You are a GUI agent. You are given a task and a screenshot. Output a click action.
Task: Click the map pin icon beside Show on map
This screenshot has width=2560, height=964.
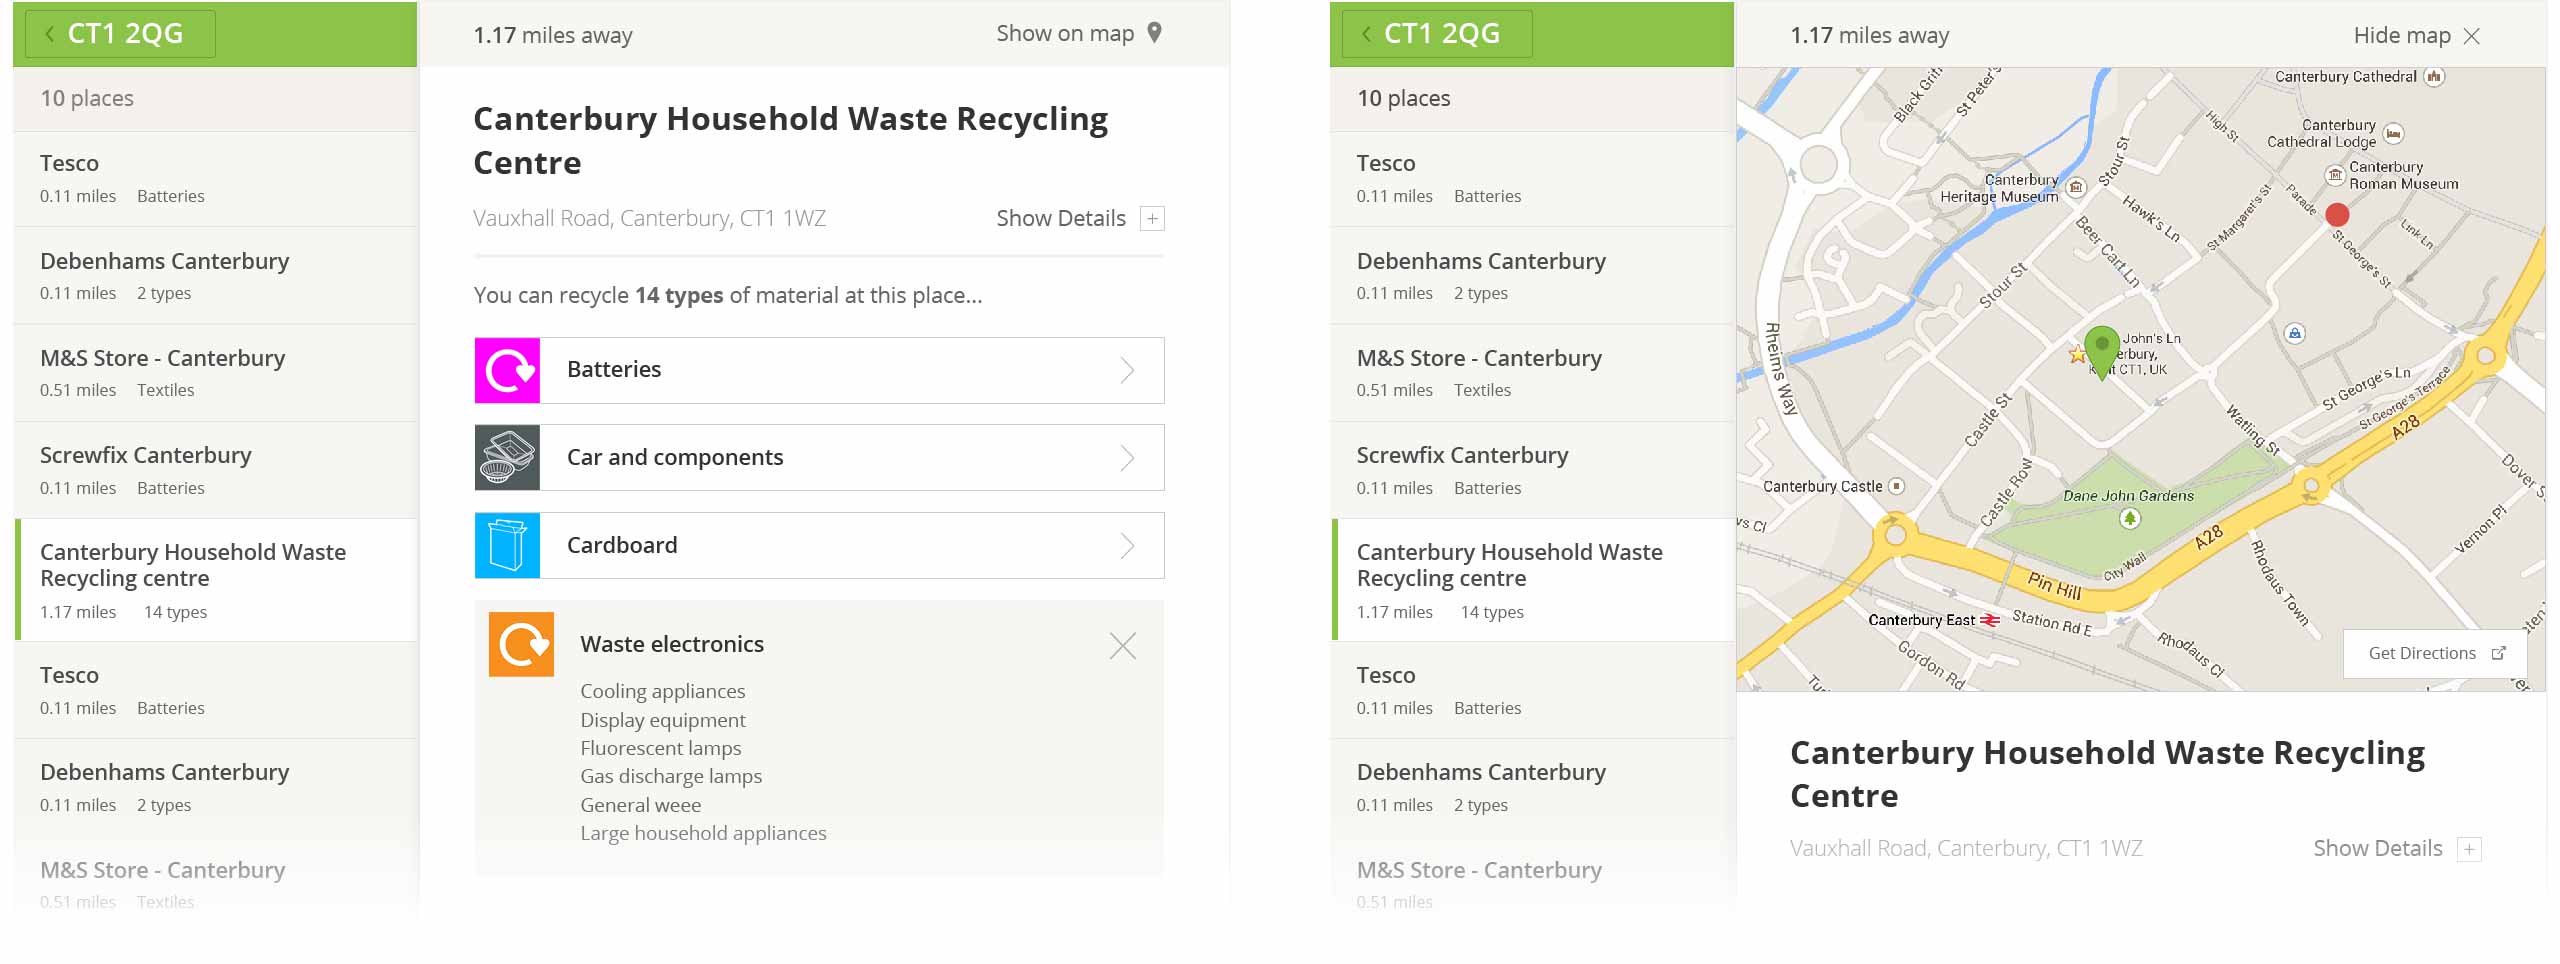(1154, 33)
